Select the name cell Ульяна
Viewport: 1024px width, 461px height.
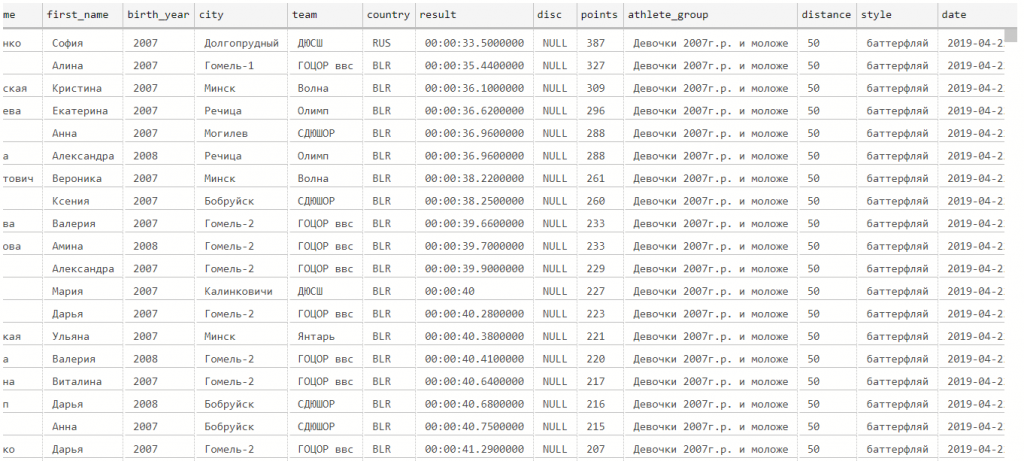71,336
